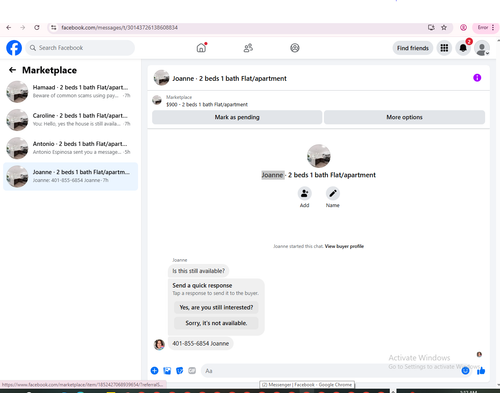Open the Facebook menu grid icon
This screenshot has height=393, width=500.
click(444, 48)
